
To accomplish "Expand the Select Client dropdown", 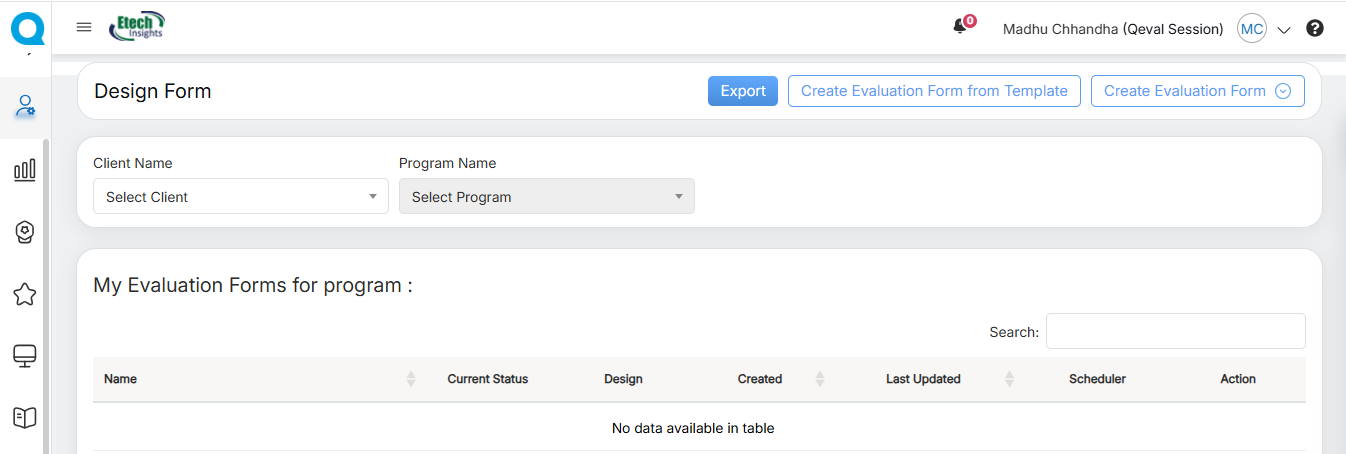I will pyautogui.click(x=240, y=197).
